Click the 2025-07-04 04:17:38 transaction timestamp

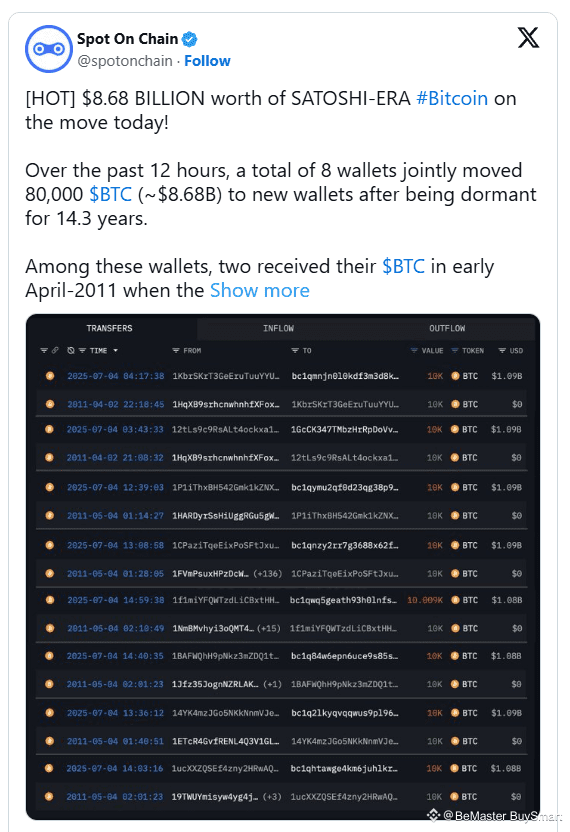point(116,376)
